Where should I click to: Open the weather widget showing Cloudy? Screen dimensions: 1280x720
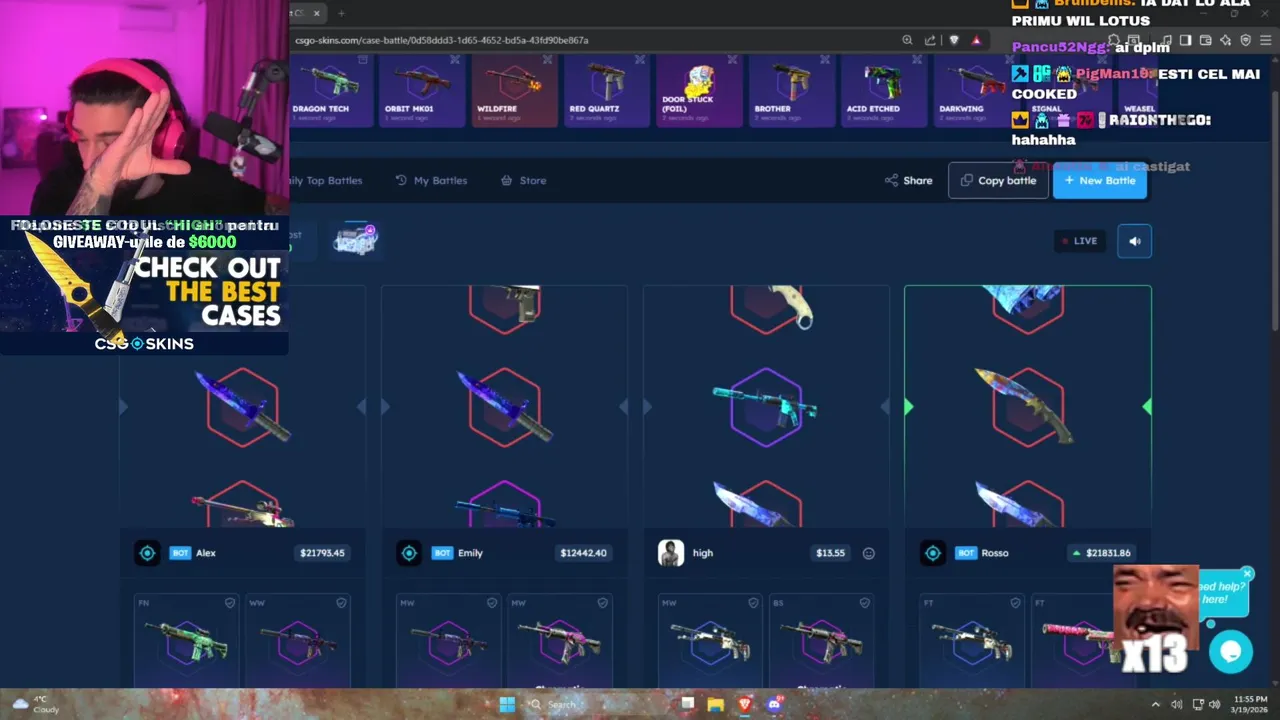35,704
